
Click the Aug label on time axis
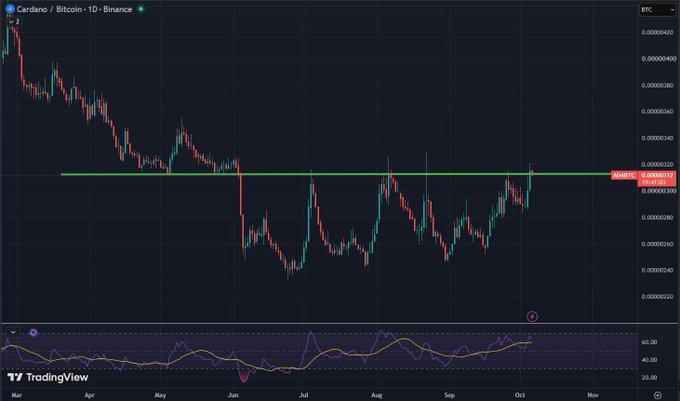coord(376,395)
